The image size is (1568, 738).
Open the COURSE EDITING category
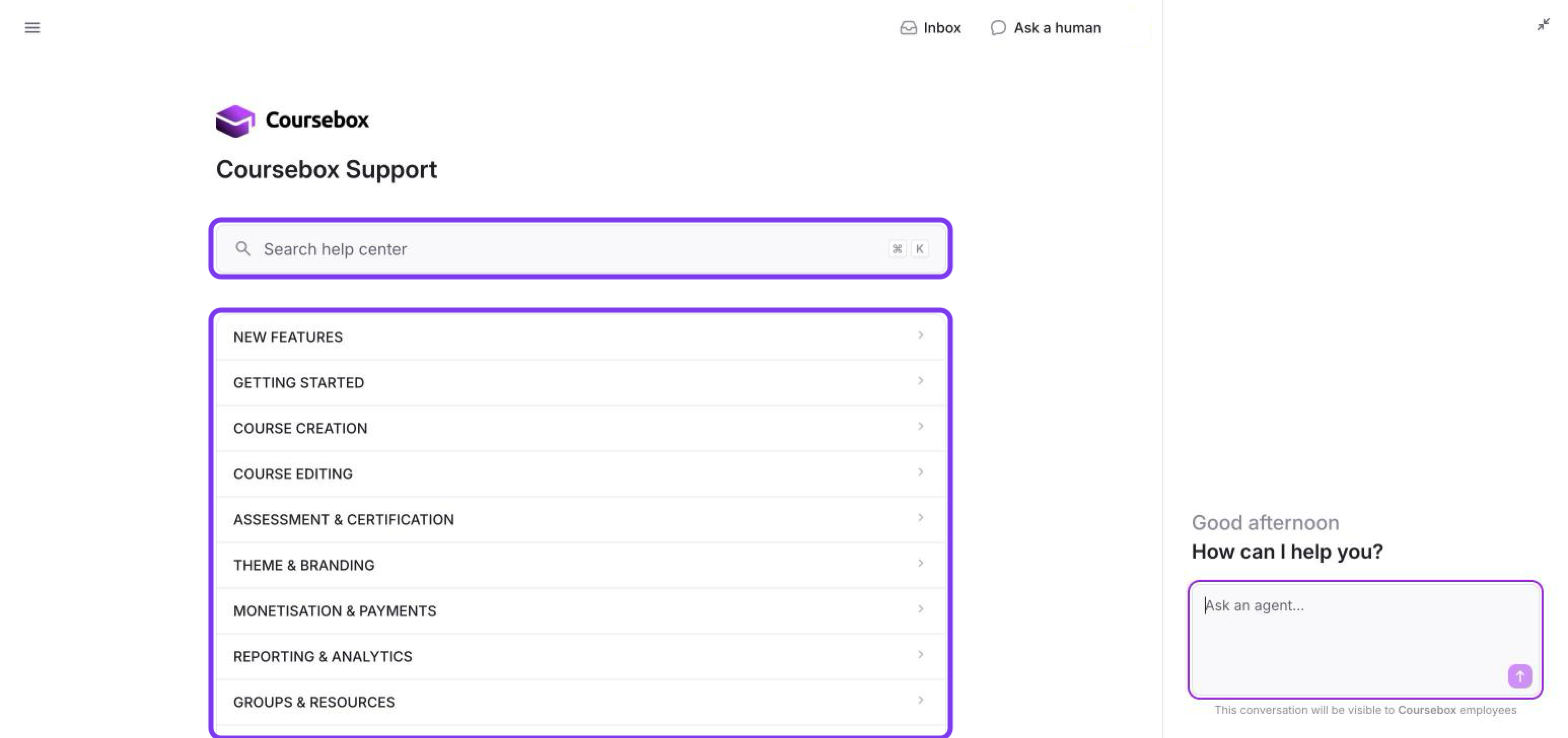580,474
